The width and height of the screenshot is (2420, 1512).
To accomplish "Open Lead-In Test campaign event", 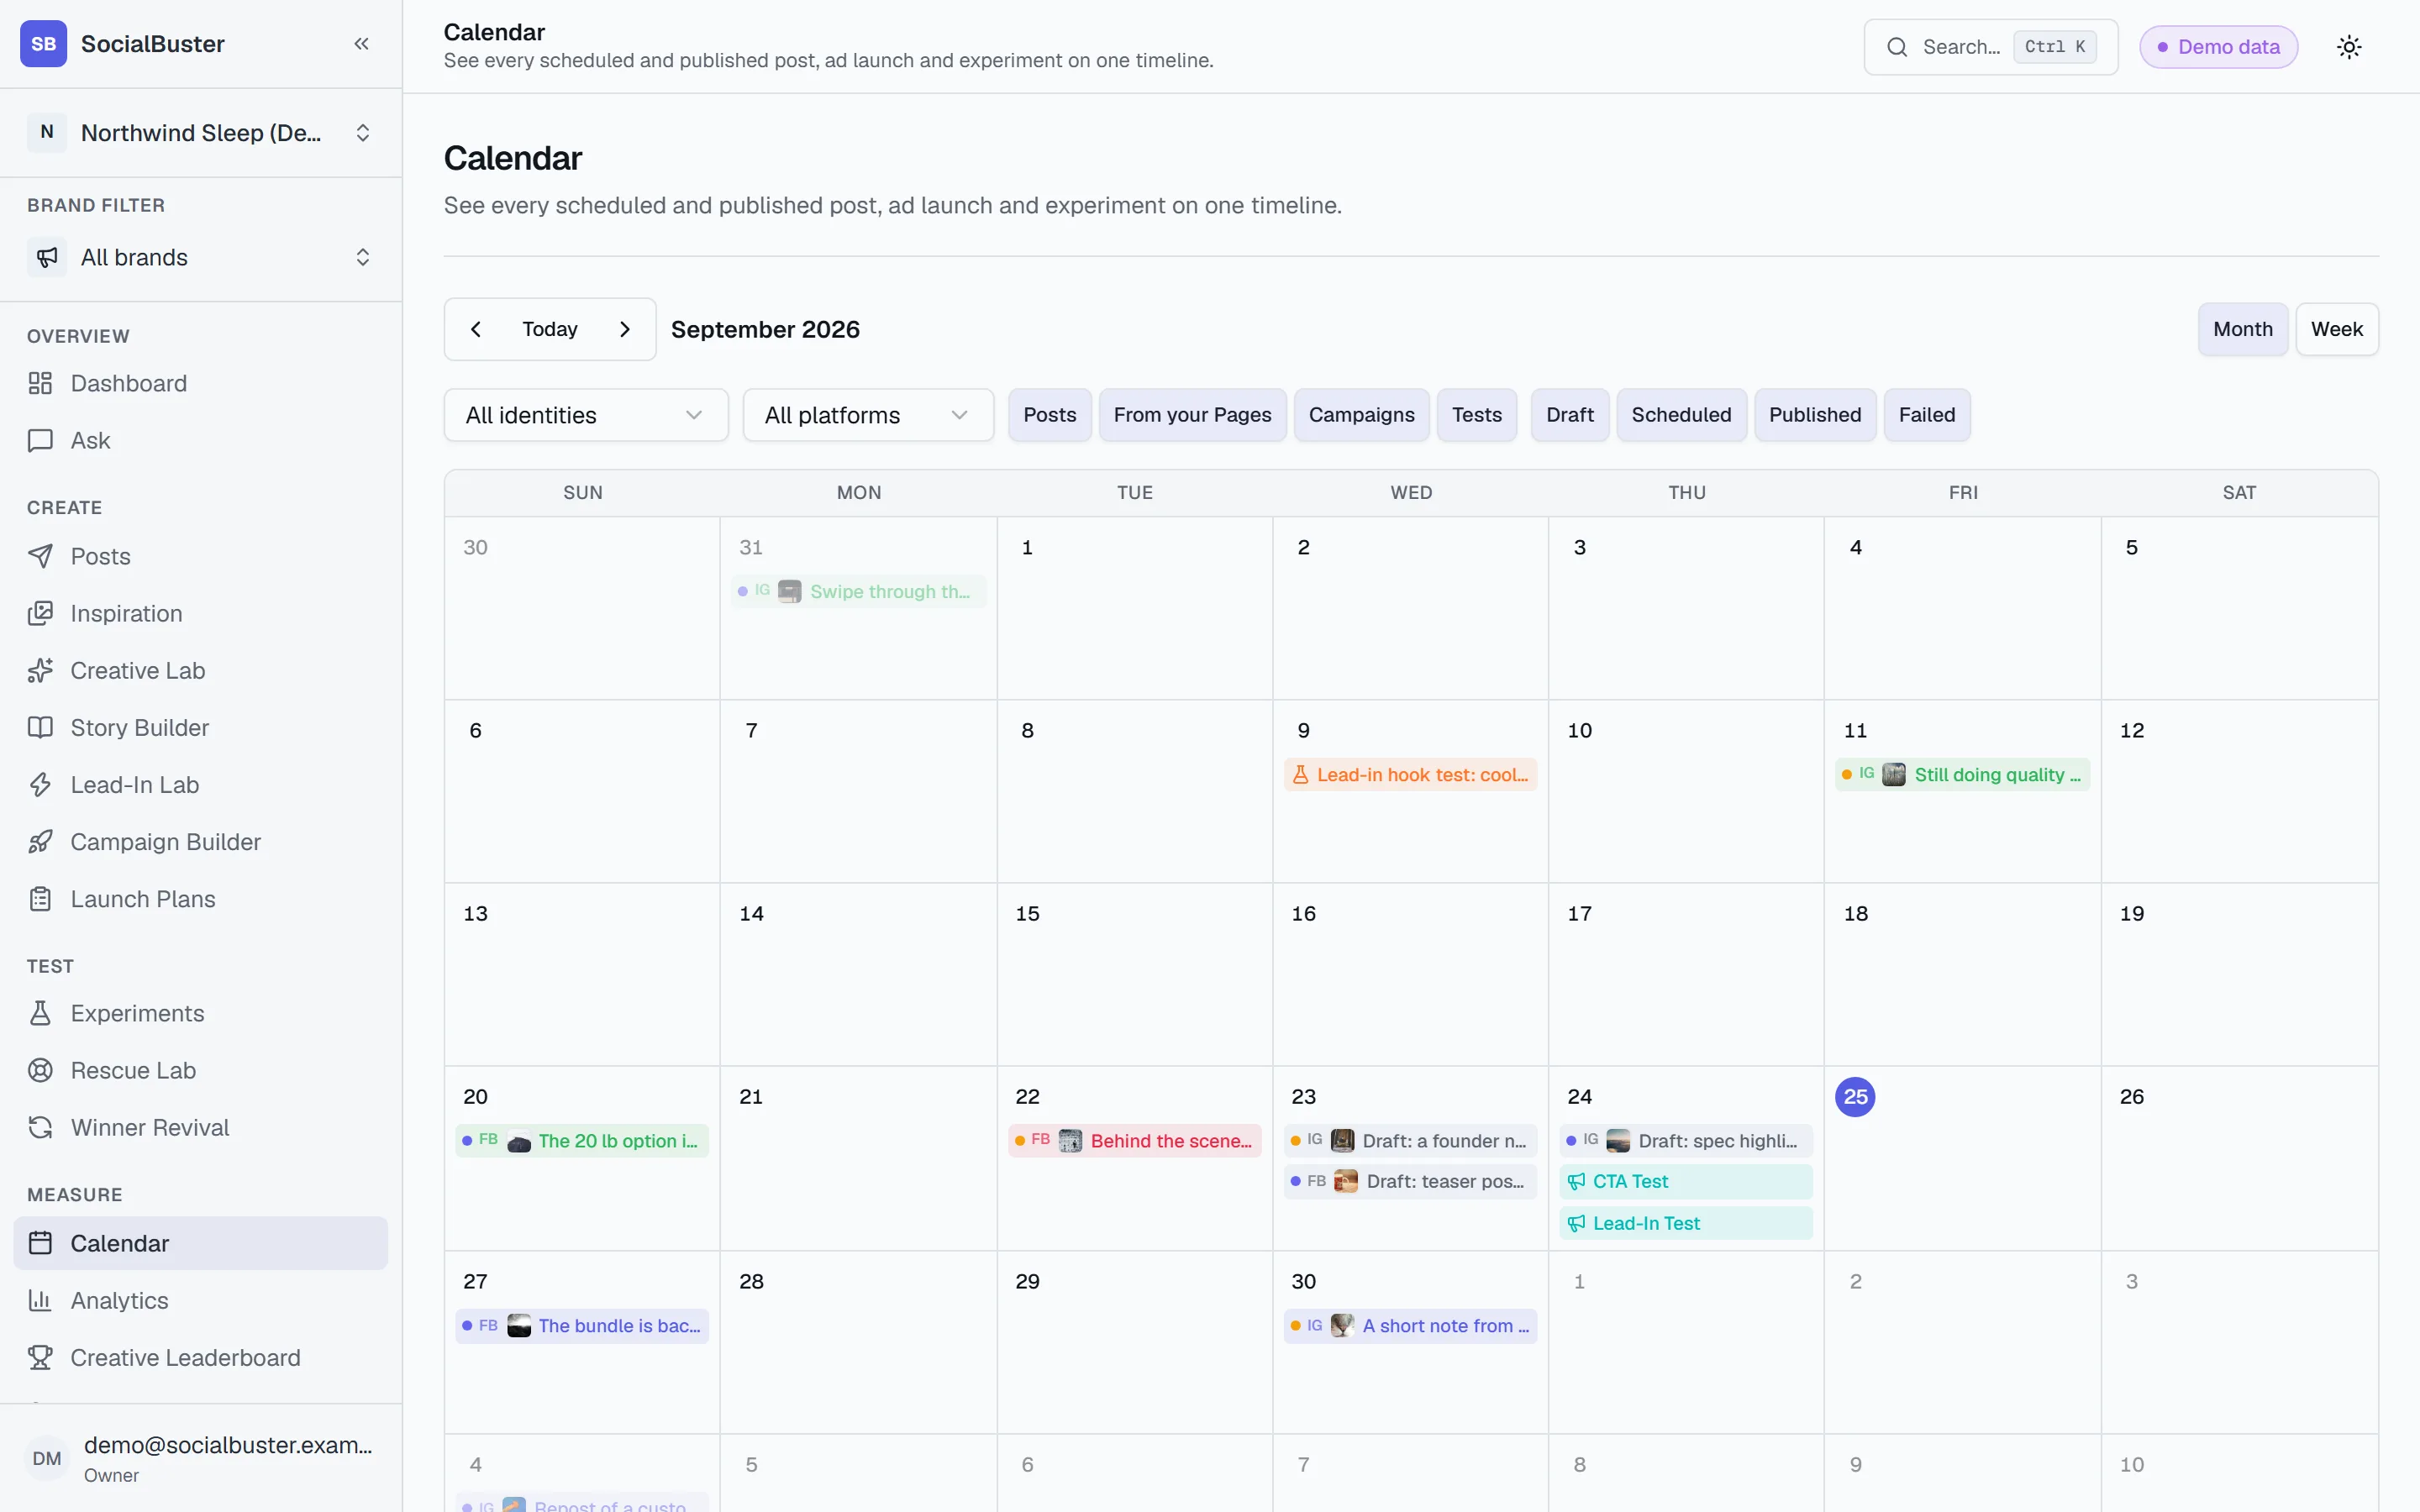I will pyautogui.click(x=1686, y=1223).
